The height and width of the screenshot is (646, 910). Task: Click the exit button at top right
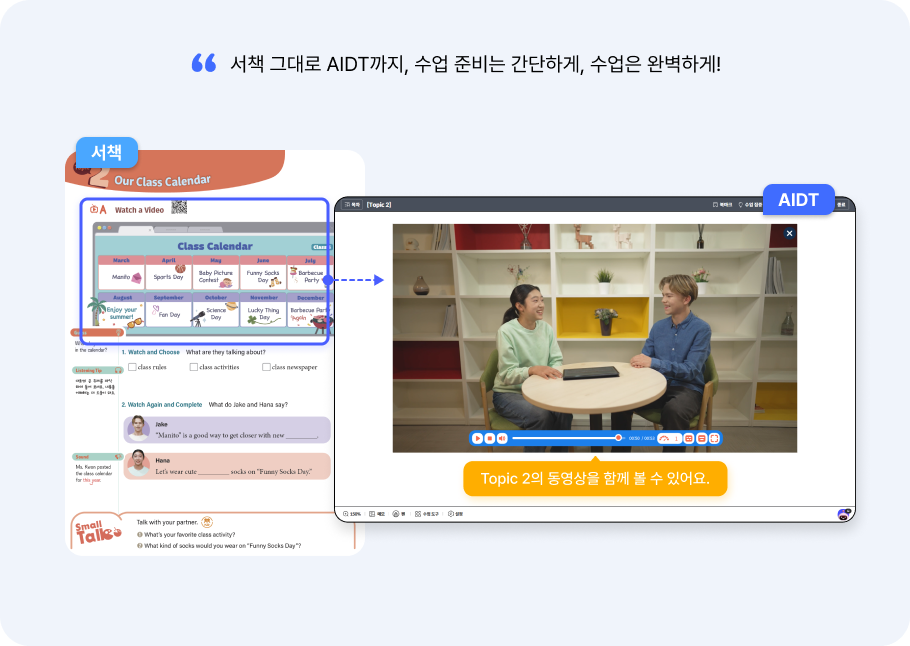(x=841, y=204)
